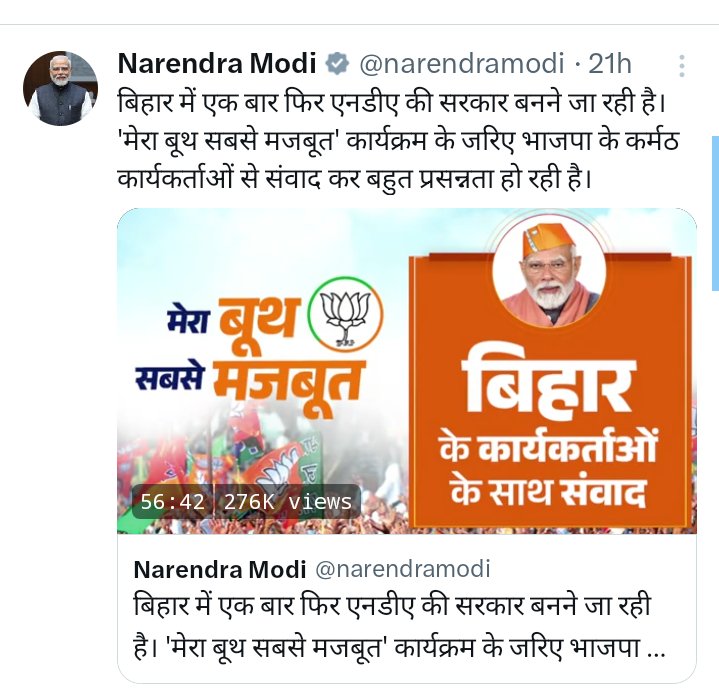Click the blue scrollbar on right edge
The image size is (719, 698).
[x=715, y=213]
